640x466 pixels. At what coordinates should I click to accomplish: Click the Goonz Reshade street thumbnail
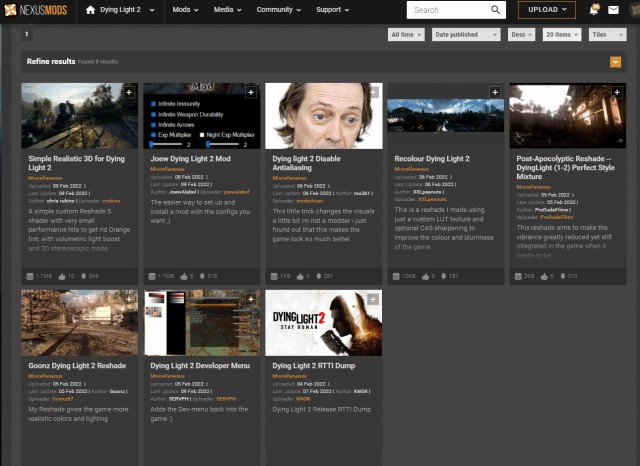[80, 323]
